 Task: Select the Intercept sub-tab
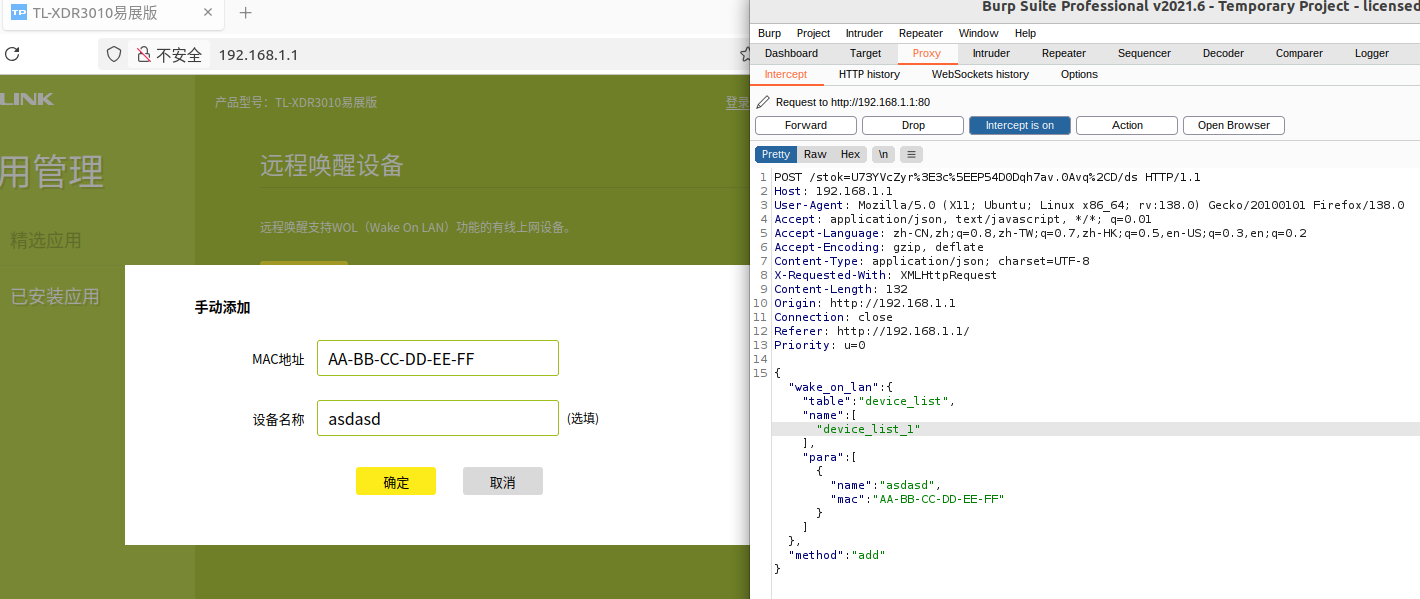coord(785,74)
